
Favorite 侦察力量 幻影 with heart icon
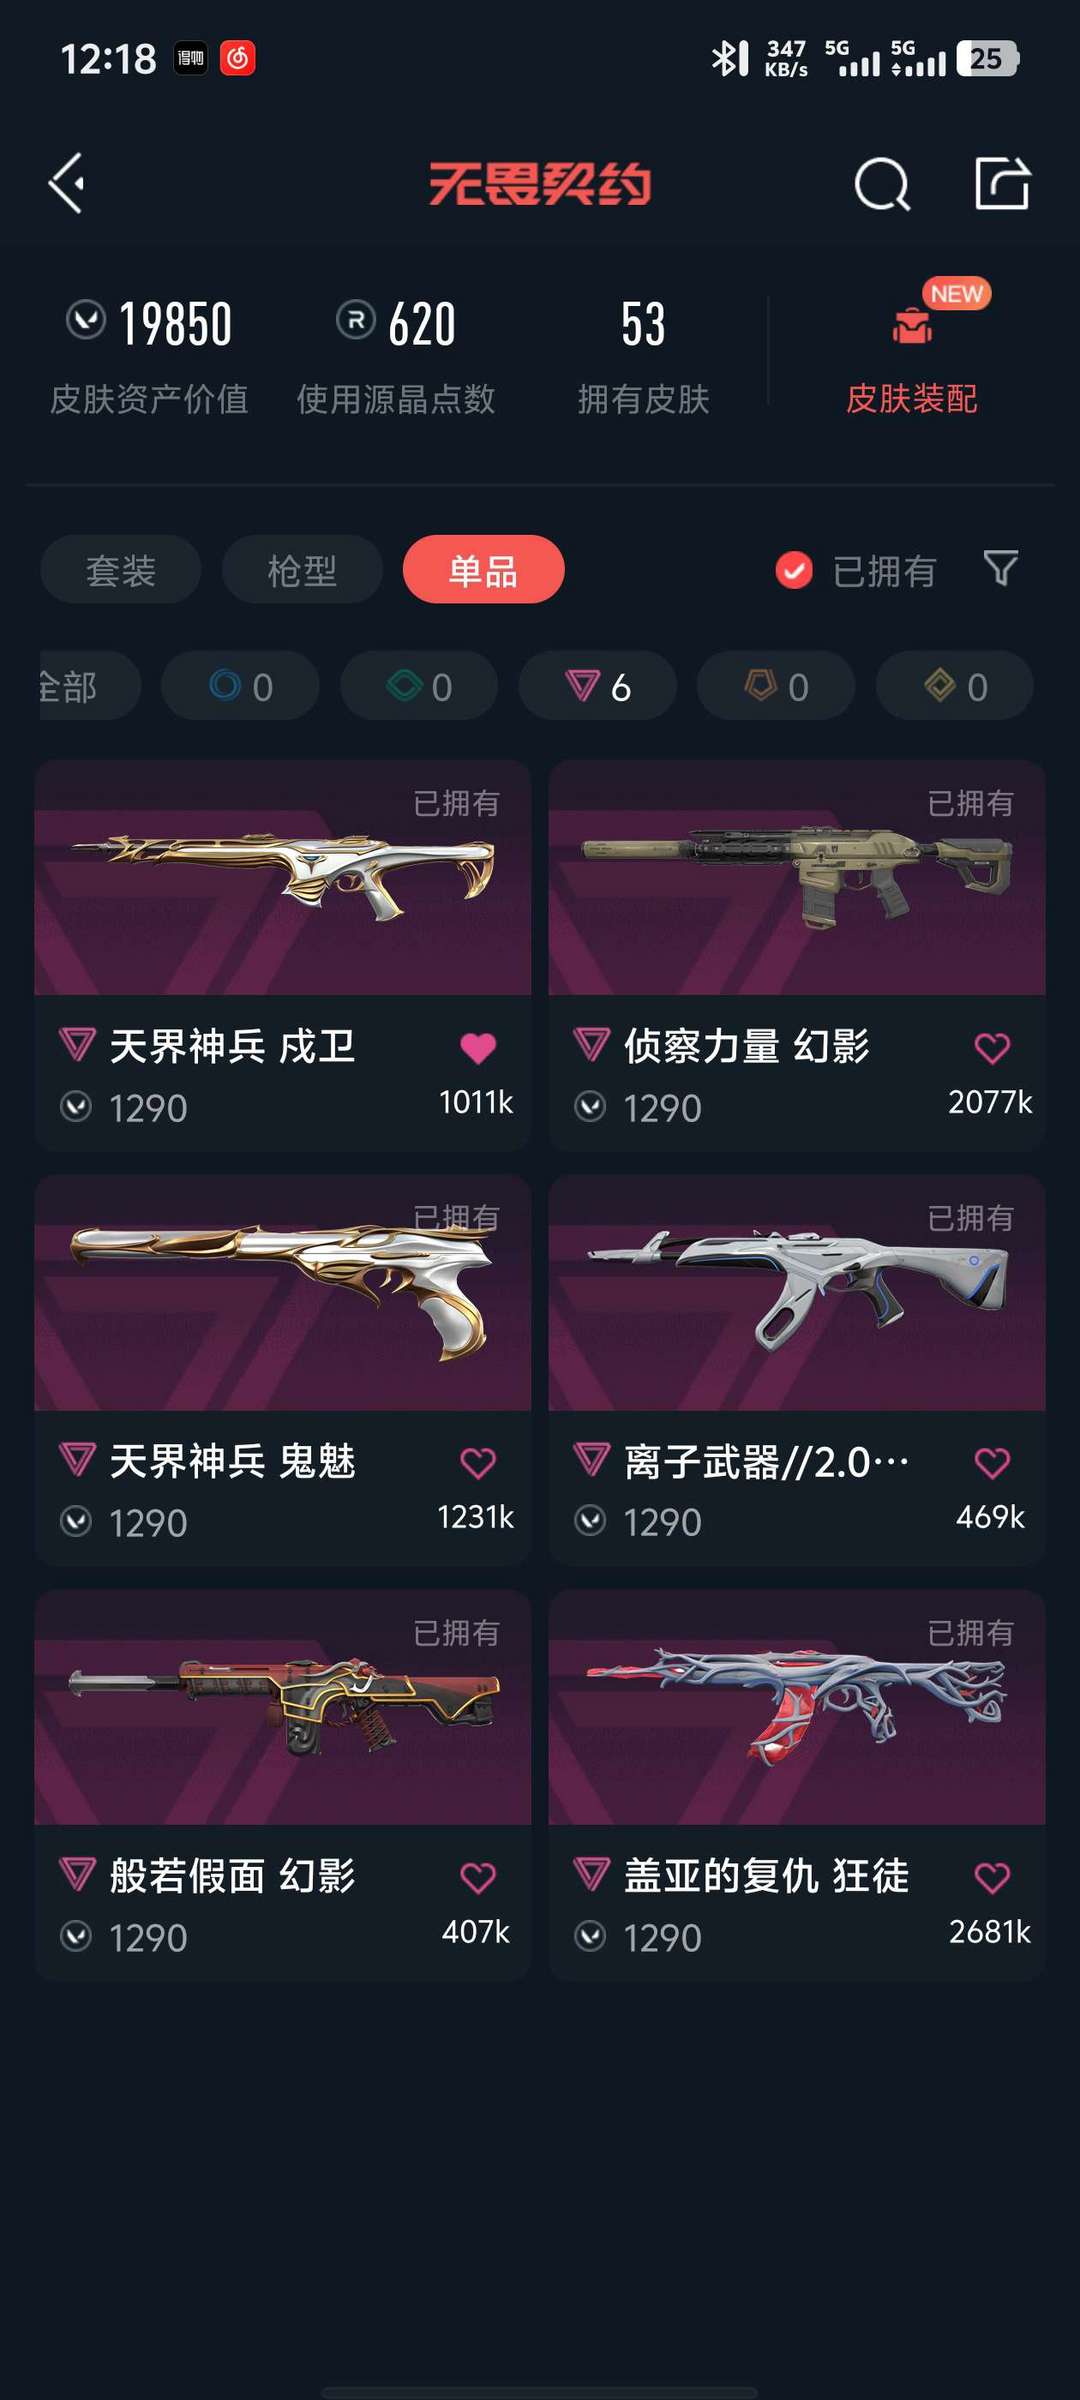tap(992, 1048)
